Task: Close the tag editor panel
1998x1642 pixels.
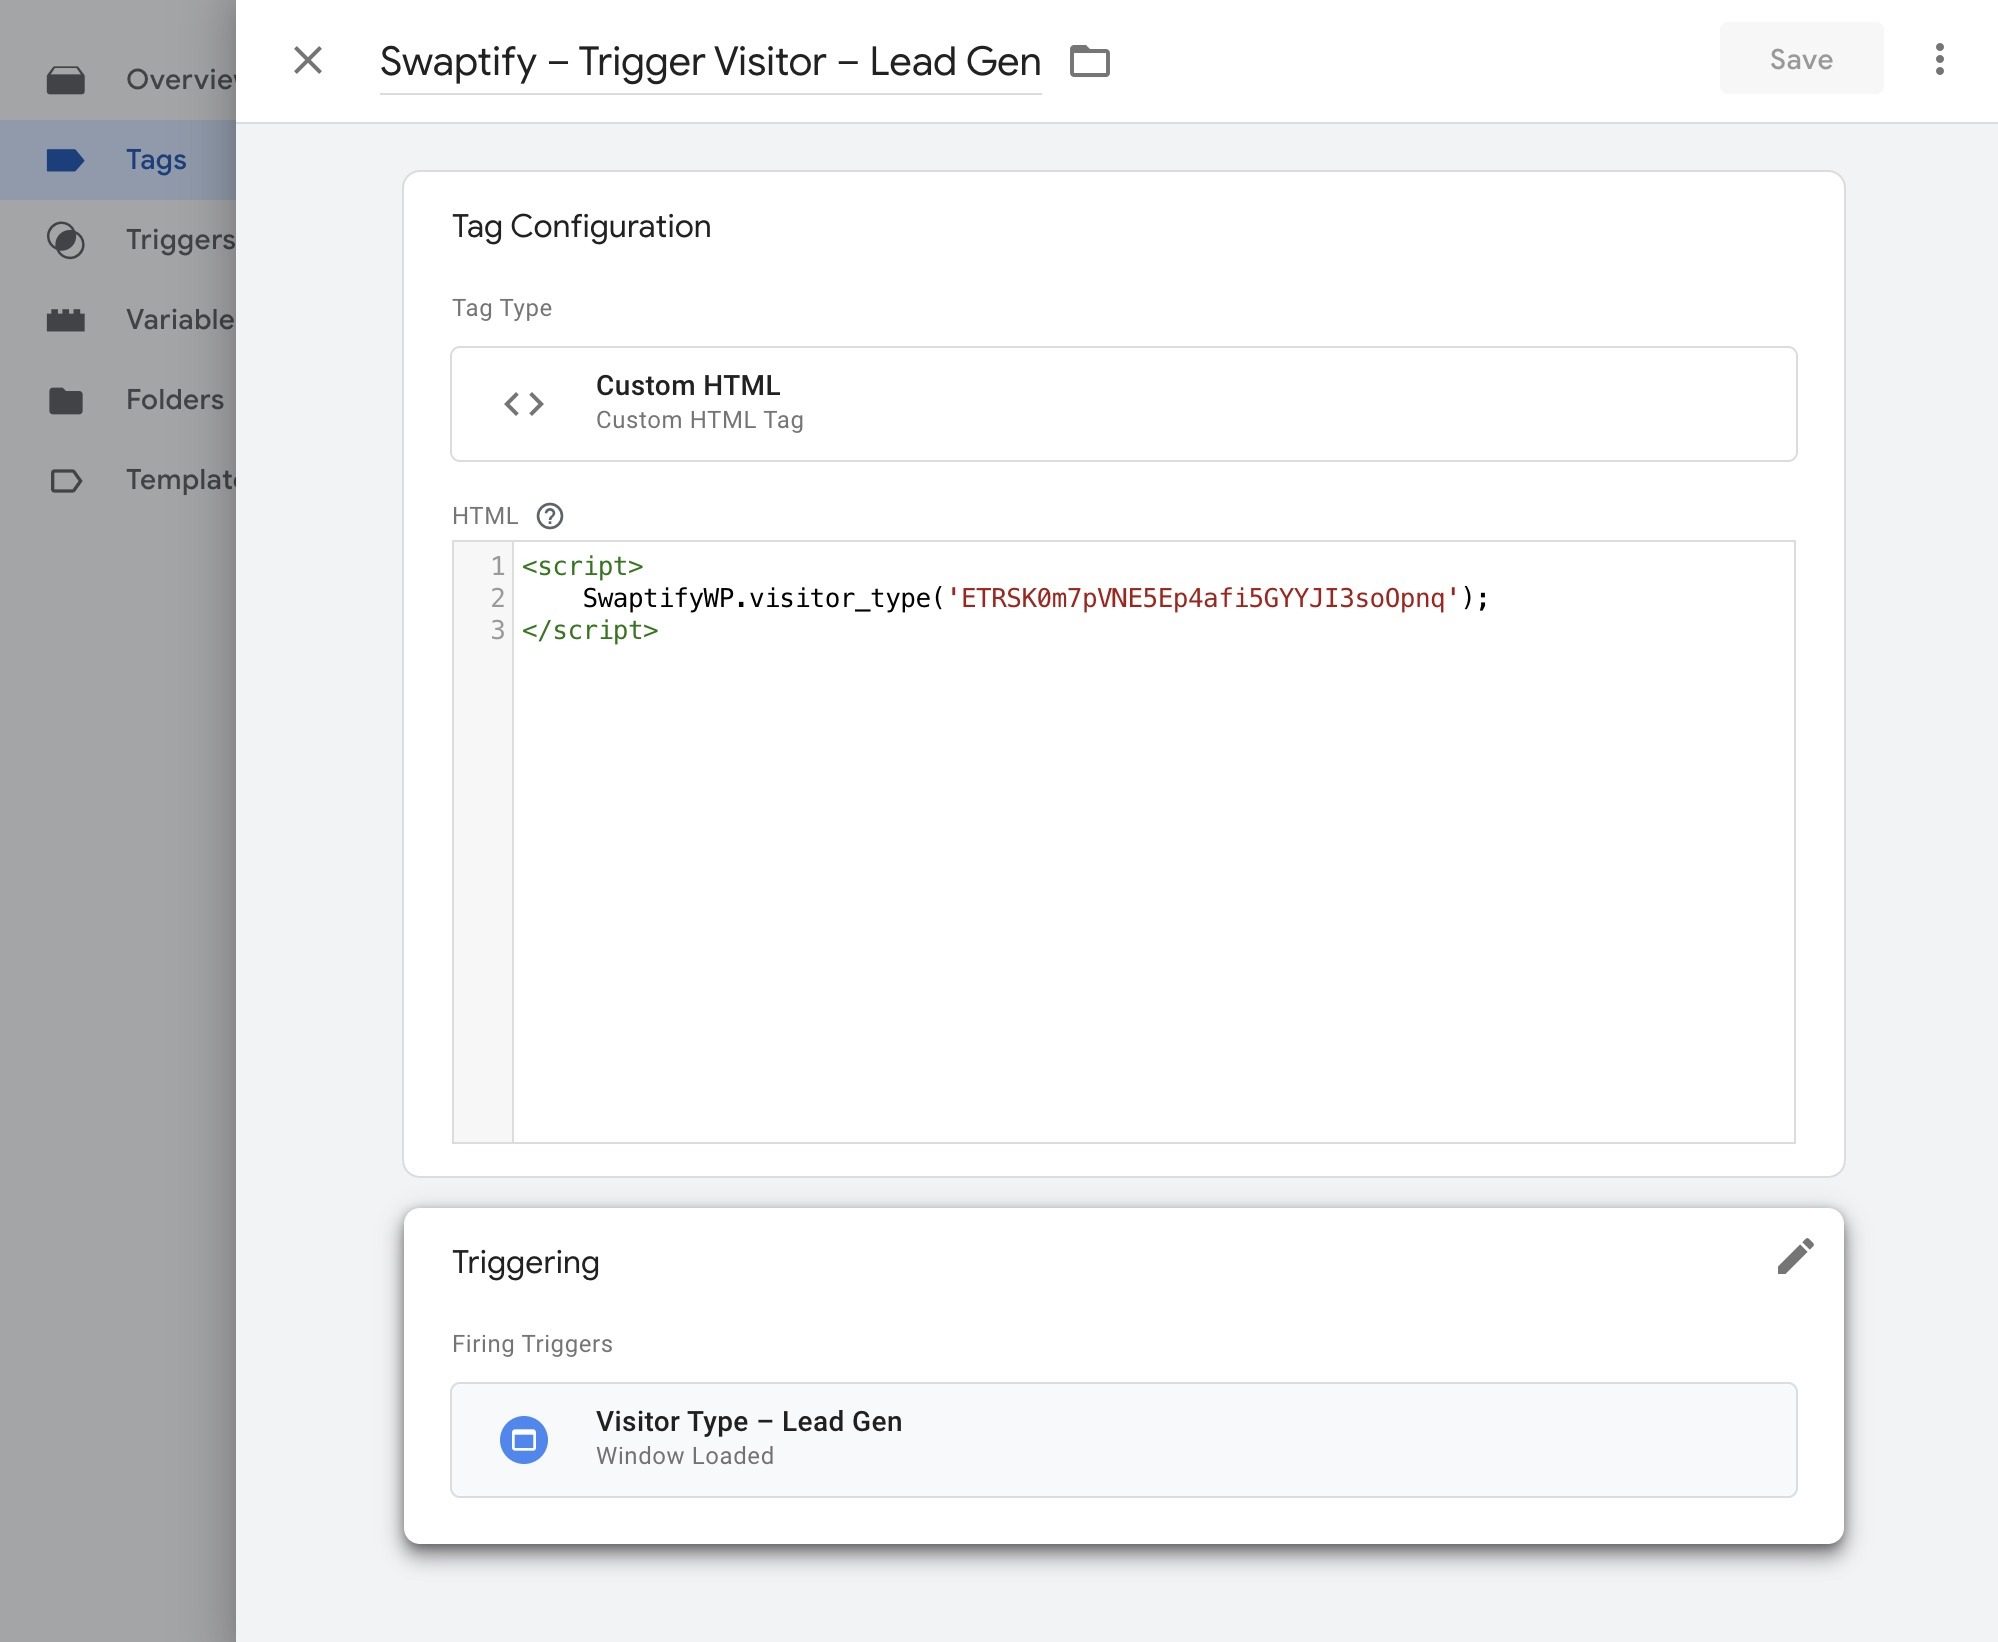Action: 308,60
